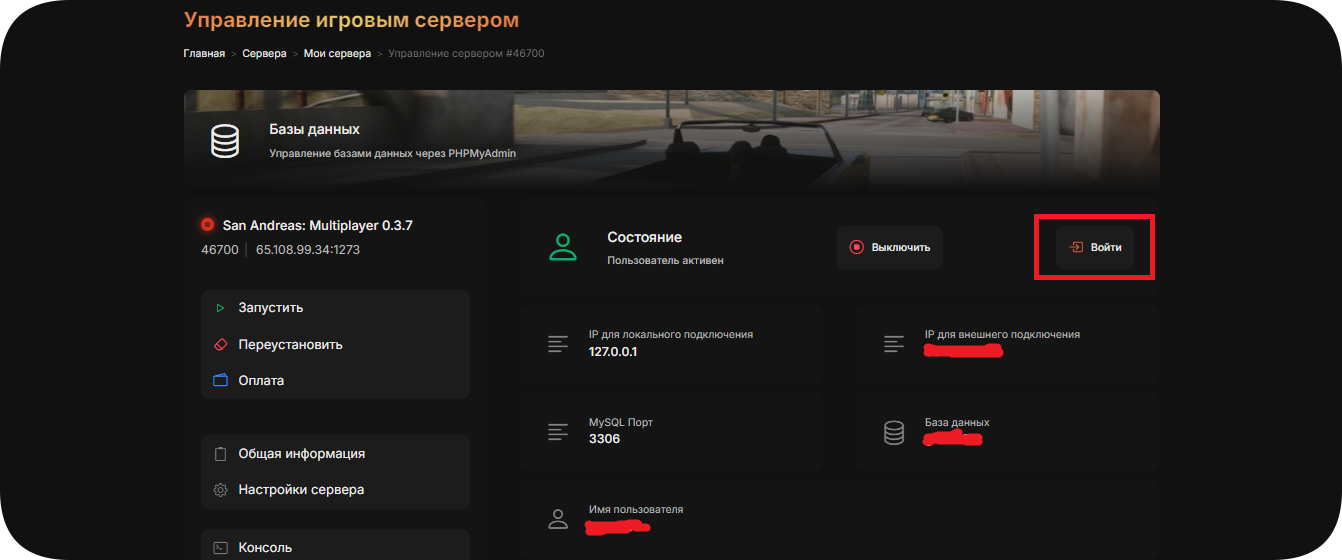Click the Управление игровым сервером heading
Screen dimensions: 1342x560
[x=351, y=20]
